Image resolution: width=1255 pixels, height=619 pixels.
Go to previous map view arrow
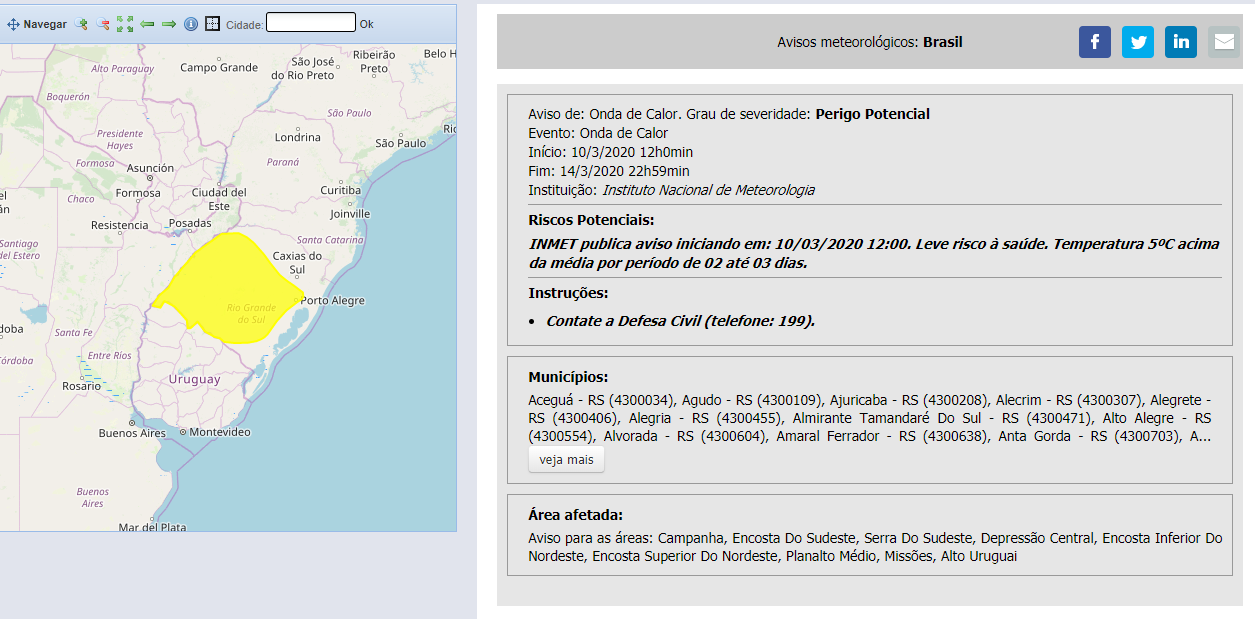147,24
